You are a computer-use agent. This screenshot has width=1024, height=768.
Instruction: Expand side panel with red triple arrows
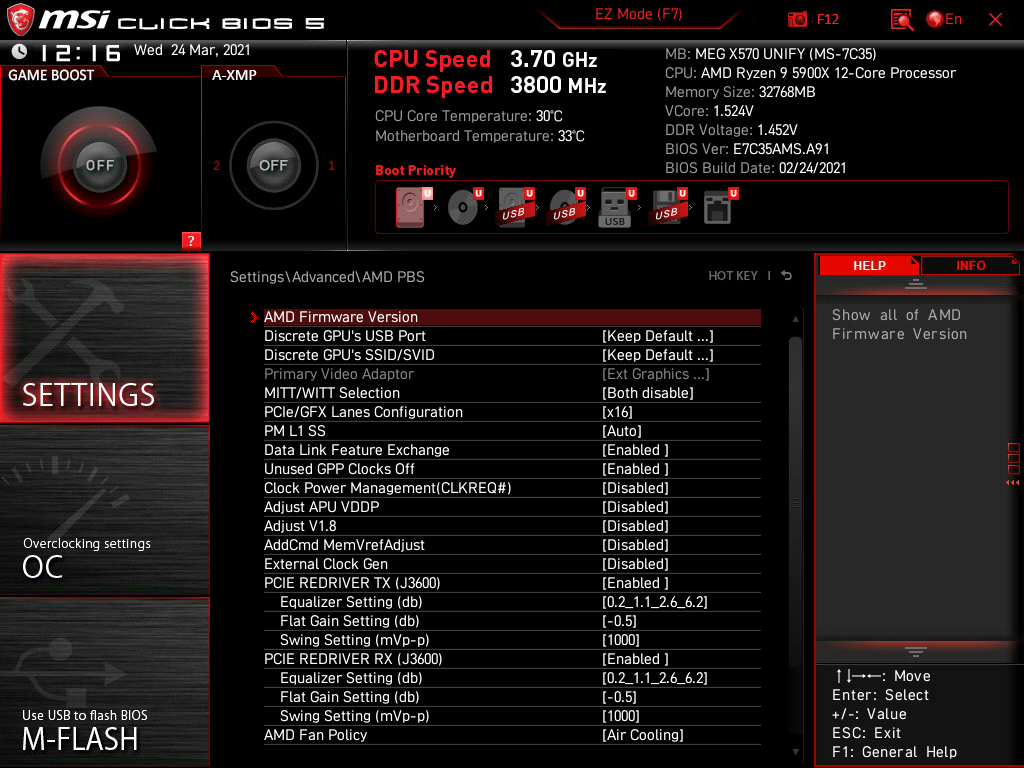click(1012, 483)
